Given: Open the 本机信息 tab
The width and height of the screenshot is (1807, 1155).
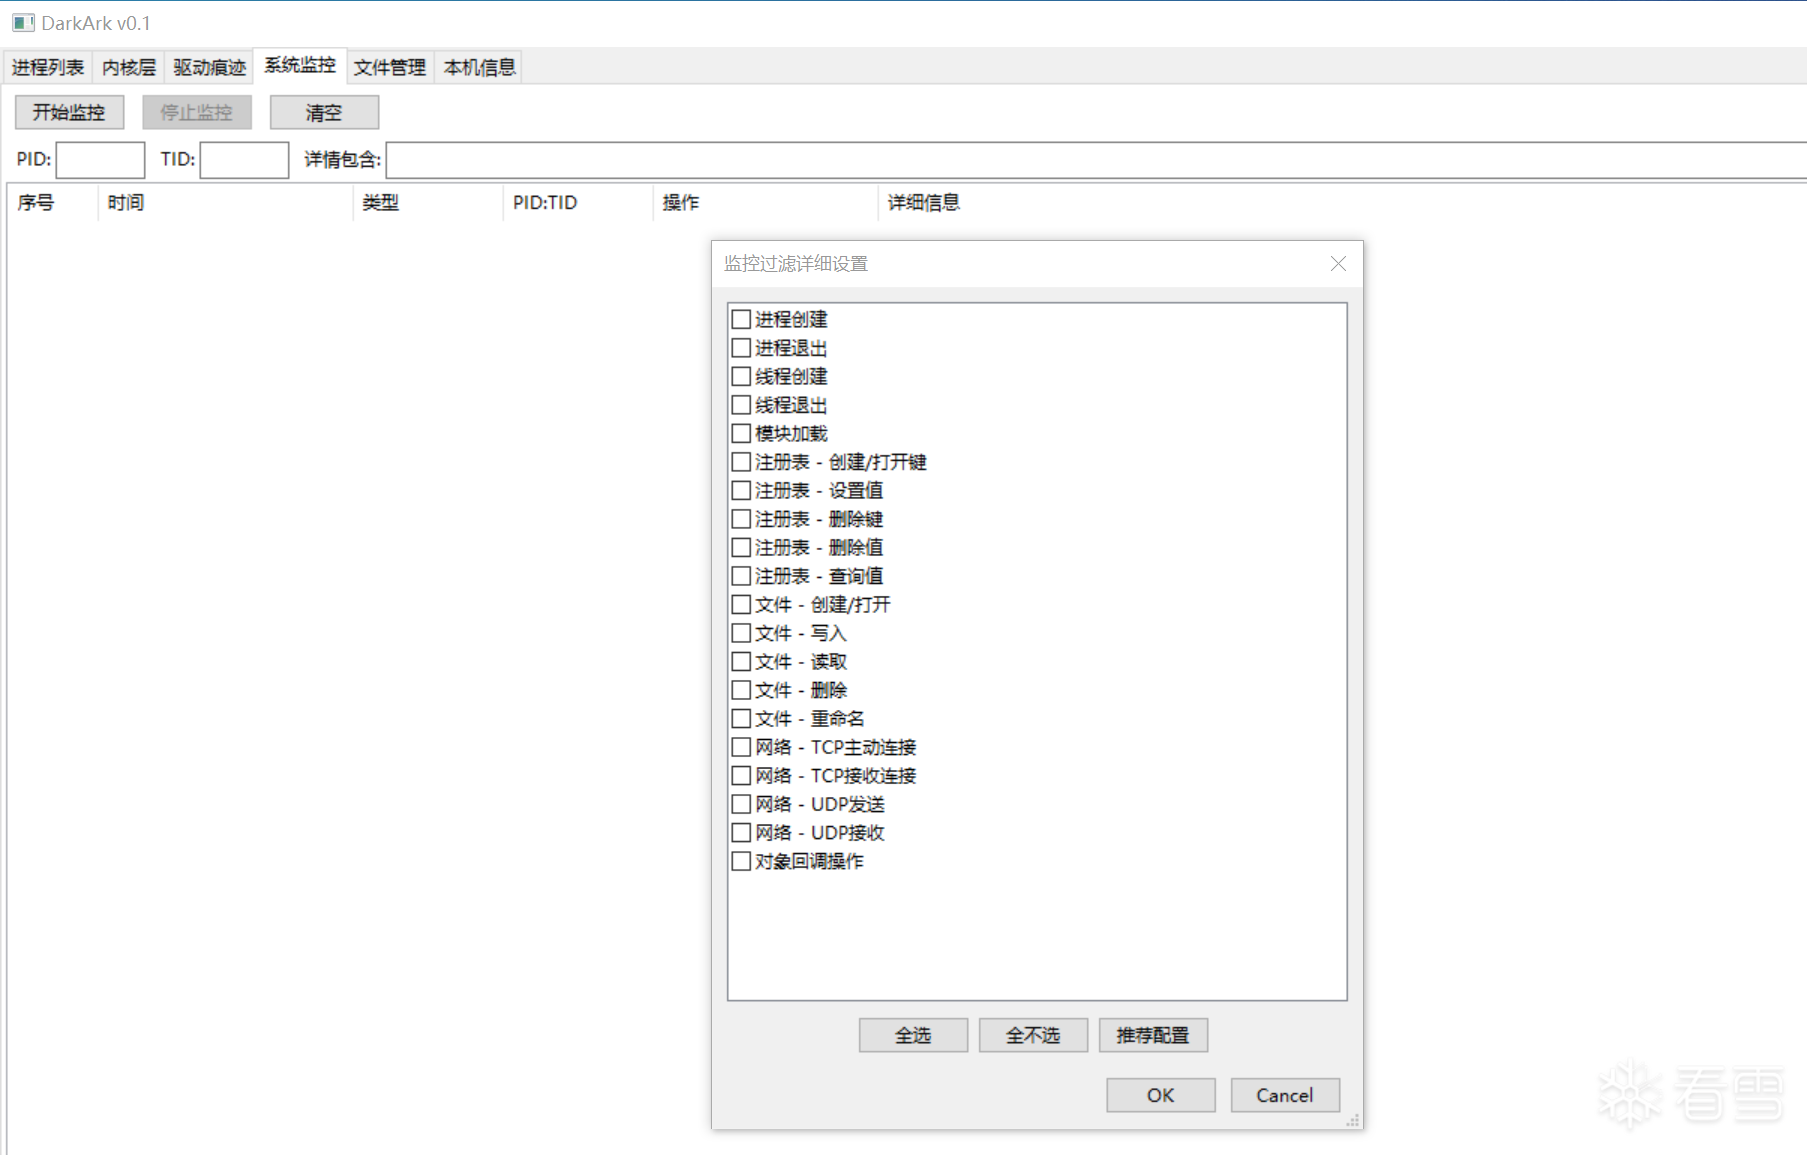Looking at the screenshot, I should tap(480, 67).
